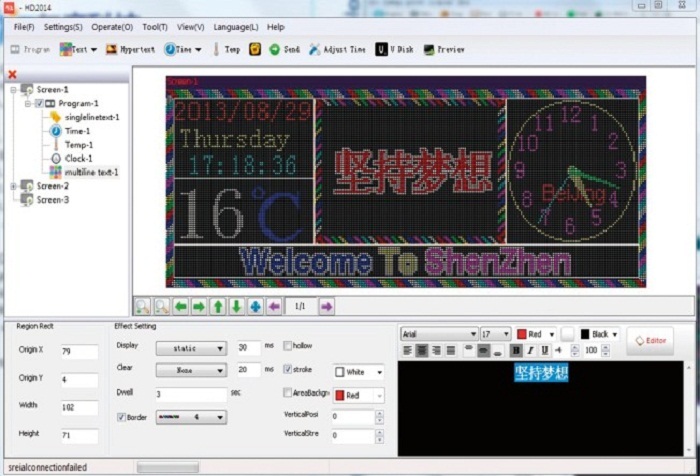
Task: Set vertical alignment to top
Action: pos(468,348)
